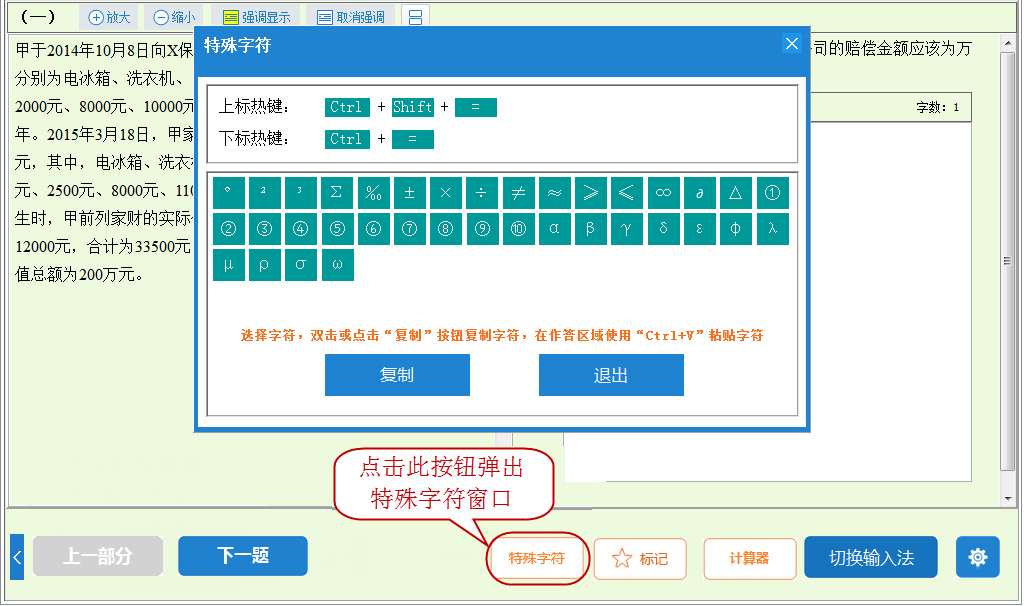
Task: Toggle 取消强调 to remove highlighting
Action: 351,16
